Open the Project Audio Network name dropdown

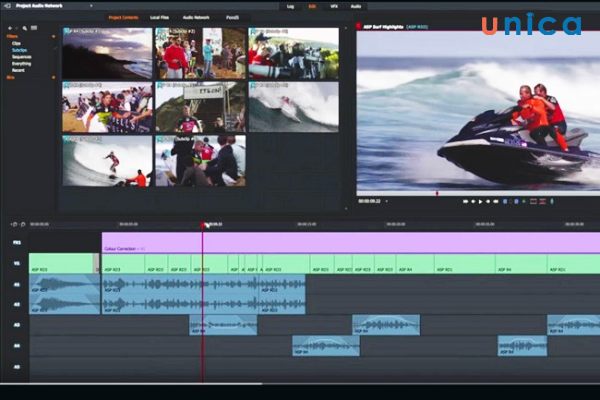91,6
